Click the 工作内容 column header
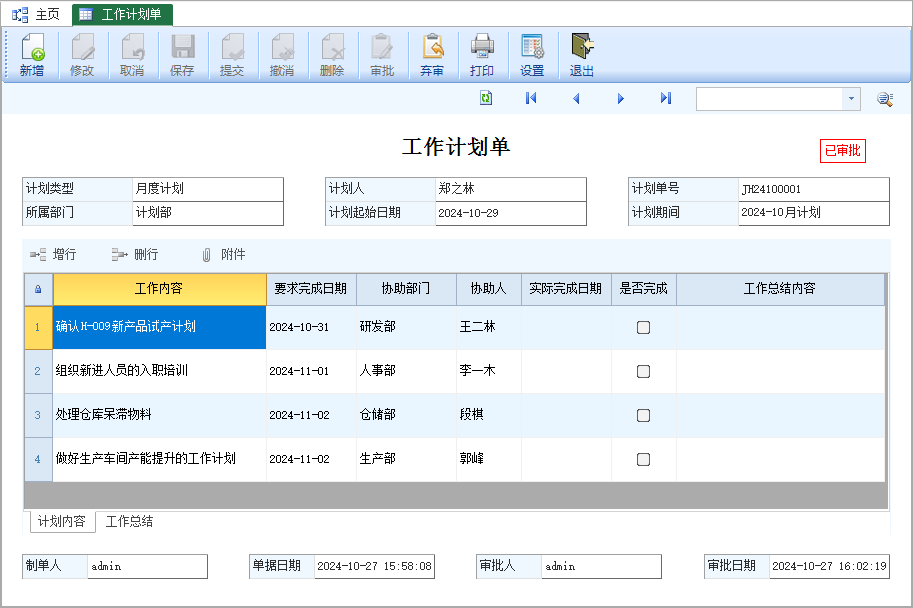 click(160, 289)
